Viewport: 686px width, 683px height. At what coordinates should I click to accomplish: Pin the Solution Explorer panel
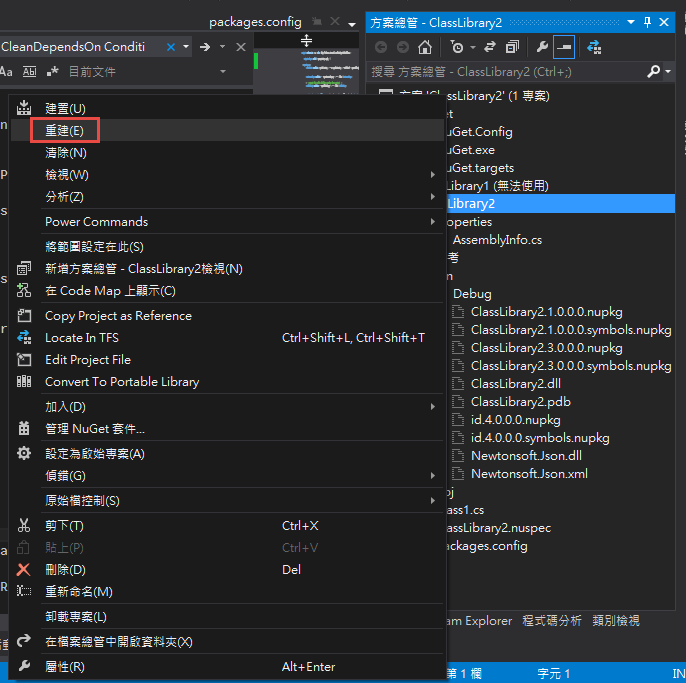point(648,22)
